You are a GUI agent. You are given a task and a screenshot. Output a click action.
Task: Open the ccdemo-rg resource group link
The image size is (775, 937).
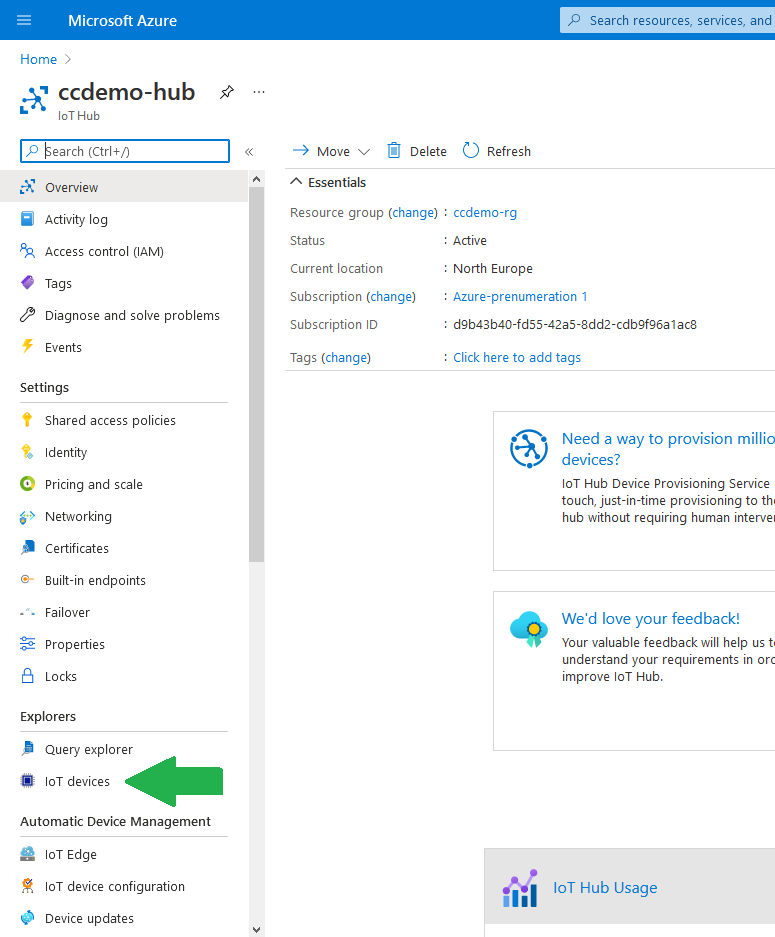tap(485, 213)
